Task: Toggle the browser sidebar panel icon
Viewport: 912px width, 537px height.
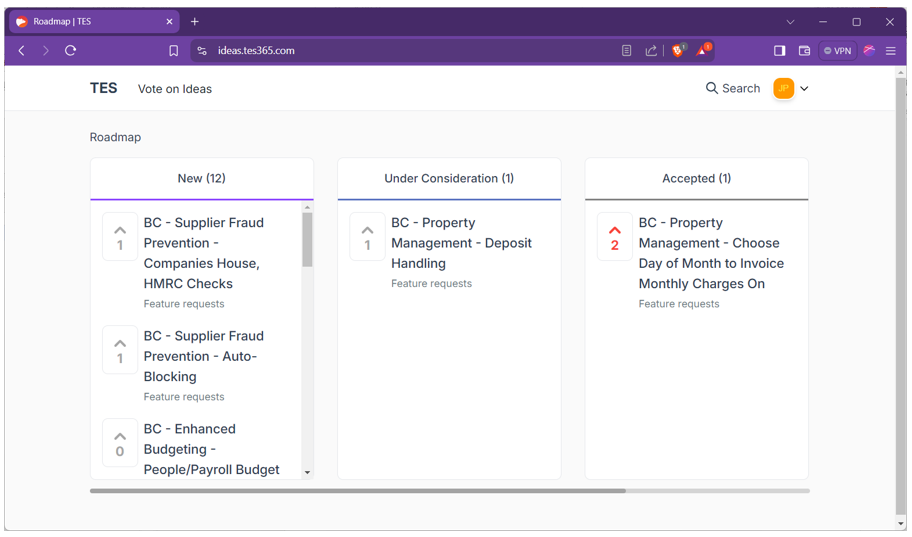Action: tap(779, 51)
